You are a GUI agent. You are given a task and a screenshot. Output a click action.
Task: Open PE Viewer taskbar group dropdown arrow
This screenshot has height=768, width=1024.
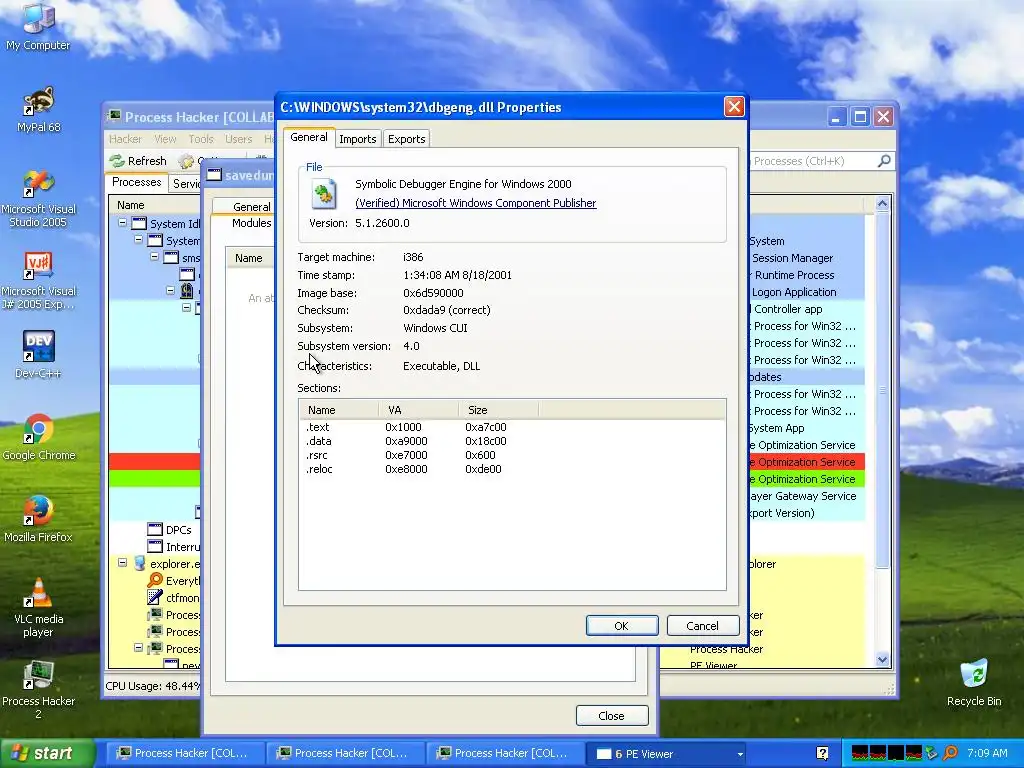pyautogui.click(x=740, y=754)
